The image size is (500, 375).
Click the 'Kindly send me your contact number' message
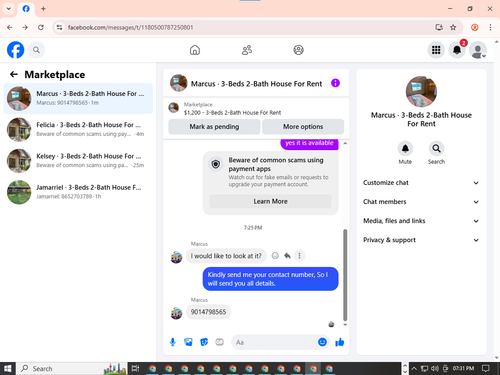coord(270,279)
